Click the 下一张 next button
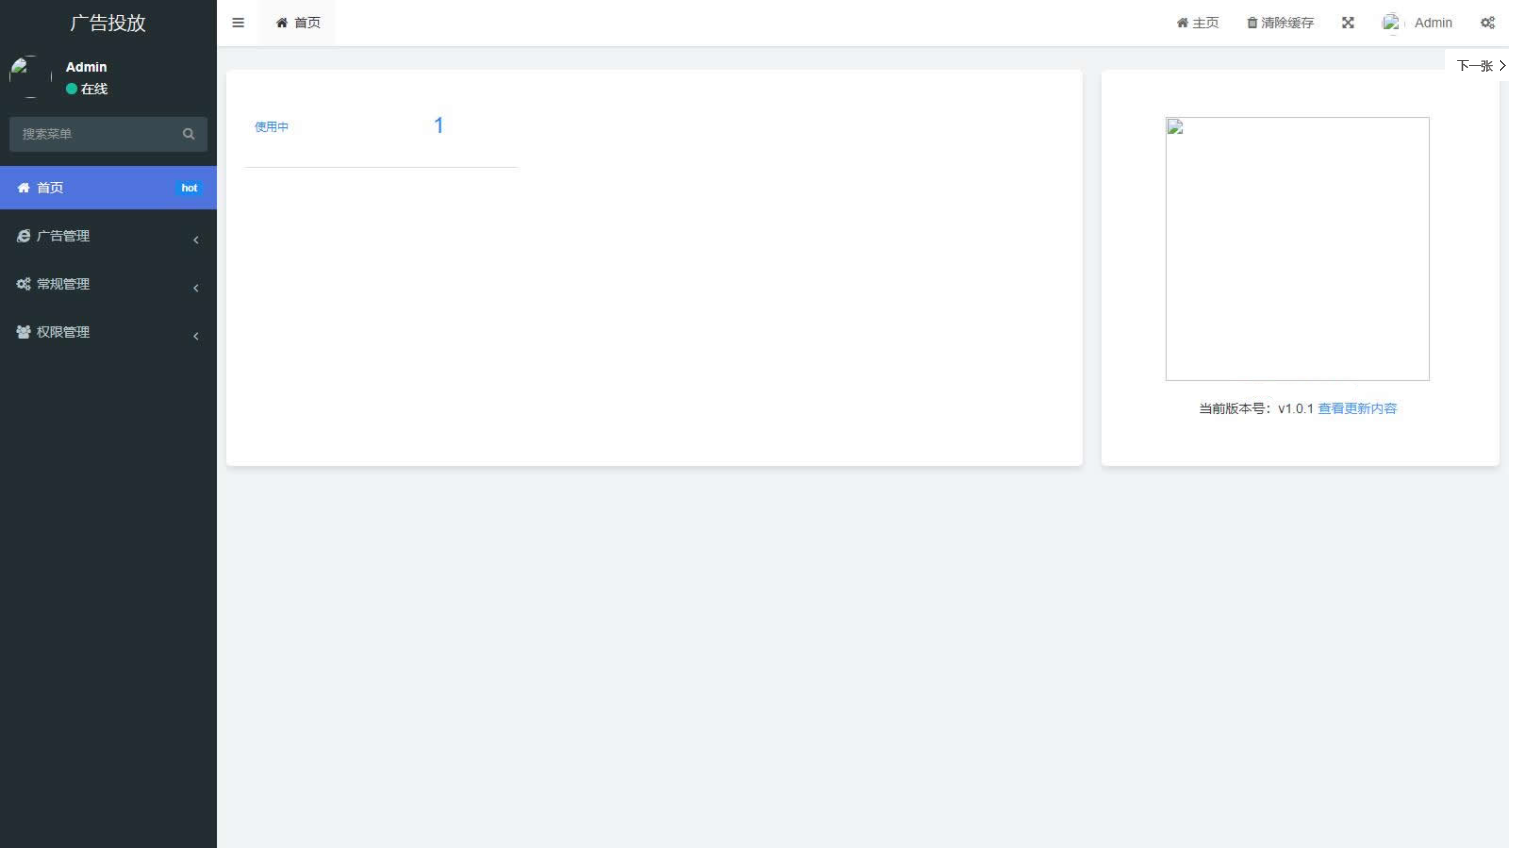The width and height of the screenshot is (1516, 848). [1481, 66]
